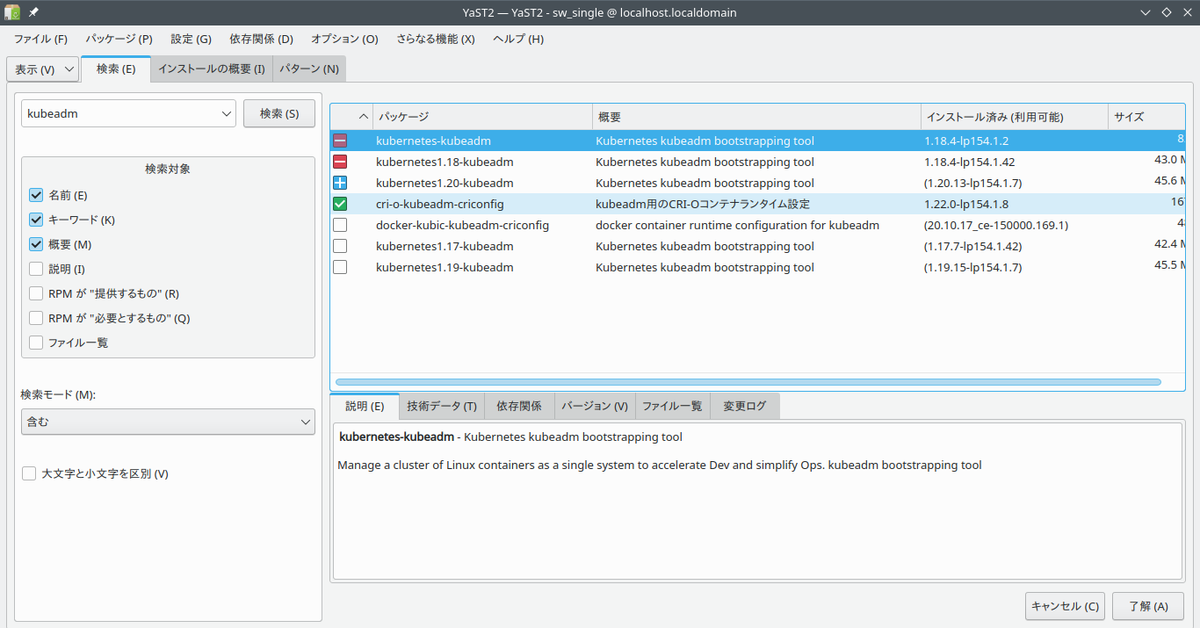Open the ヘルプ (H) menu
This screenshot has height=628, width=1200.
tap(518, 39)
